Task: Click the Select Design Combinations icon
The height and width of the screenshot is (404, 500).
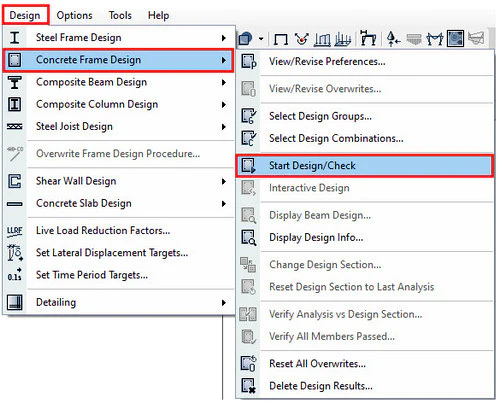Action: (249, 138)
